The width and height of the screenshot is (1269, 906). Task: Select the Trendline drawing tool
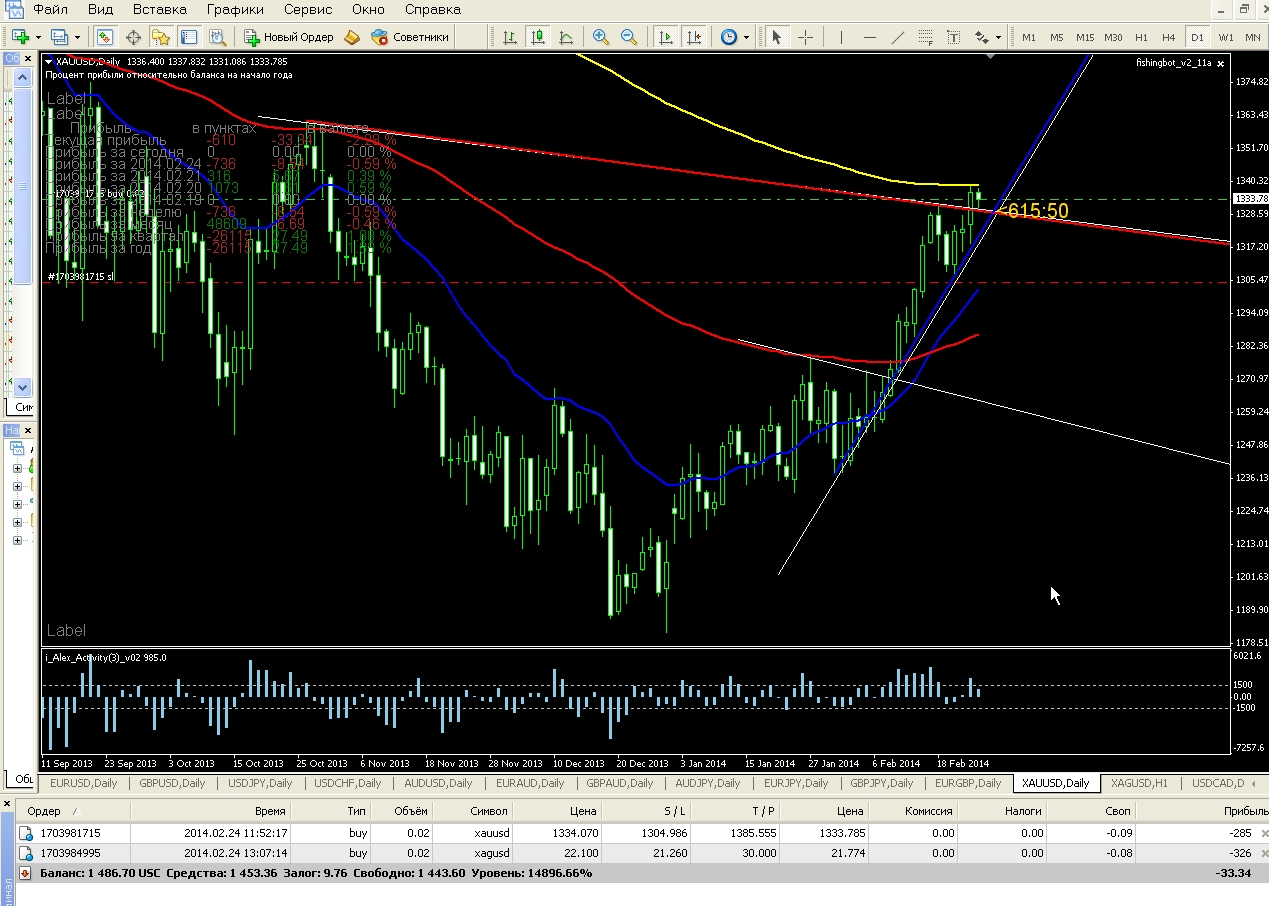click(x=897, y=37)
